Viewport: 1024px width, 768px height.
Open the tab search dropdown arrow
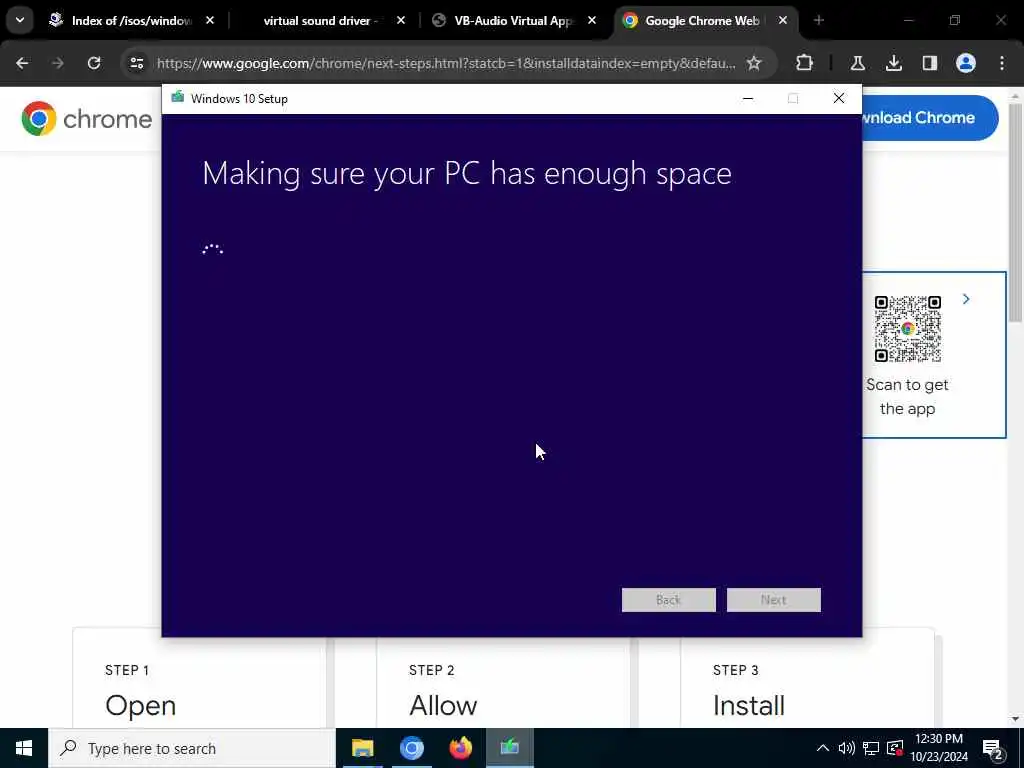[x=20, y=20]
